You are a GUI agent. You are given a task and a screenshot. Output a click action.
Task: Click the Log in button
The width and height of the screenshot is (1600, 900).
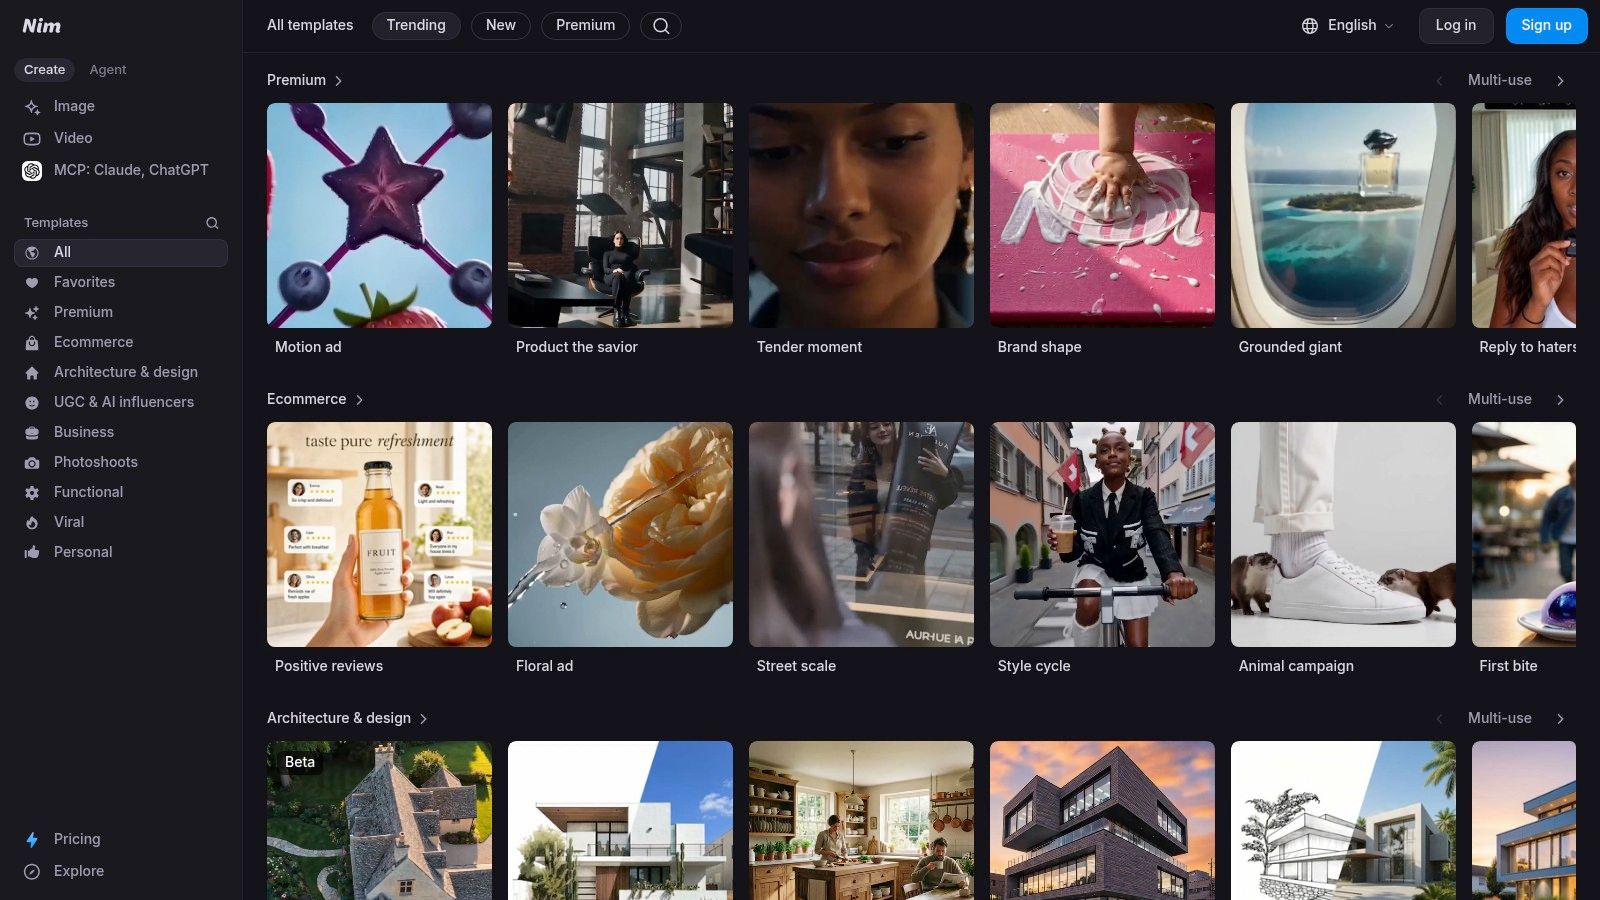[x=1456, y=26]
